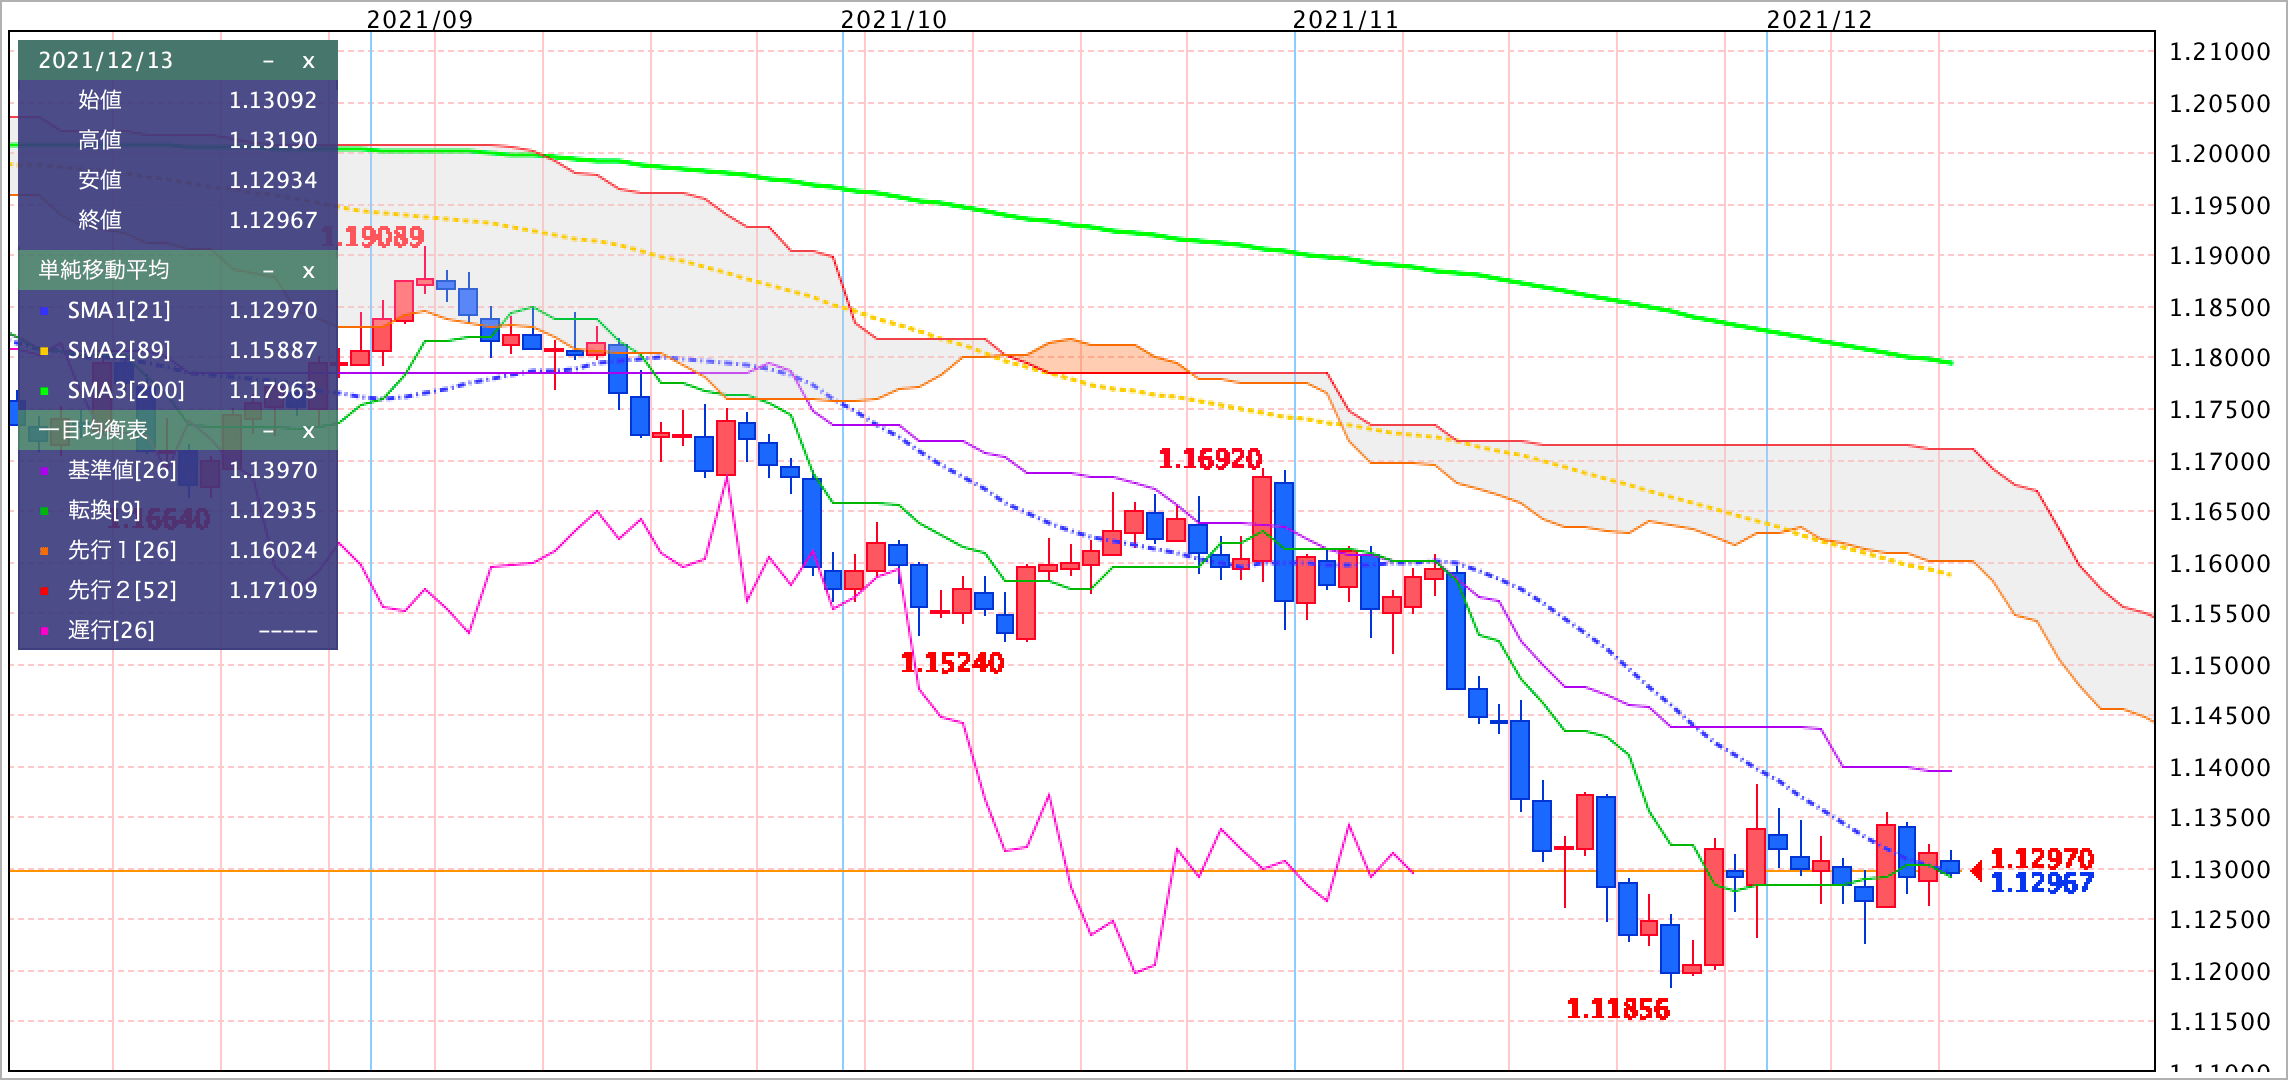The height and width of the screenshot is (1080, 2288).
Task: Click the 遅行[26] magenta color marker
Action: (x=44, y=631)
